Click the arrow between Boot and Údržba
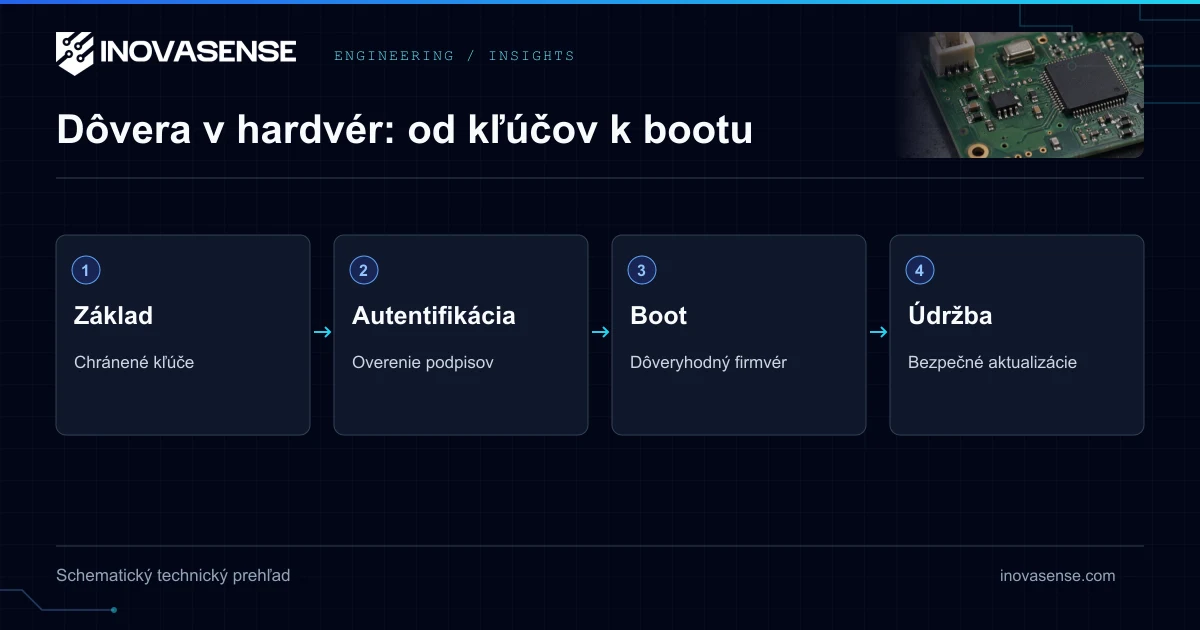This screenshot has height=630, width=1200. (x=878, y=332)
